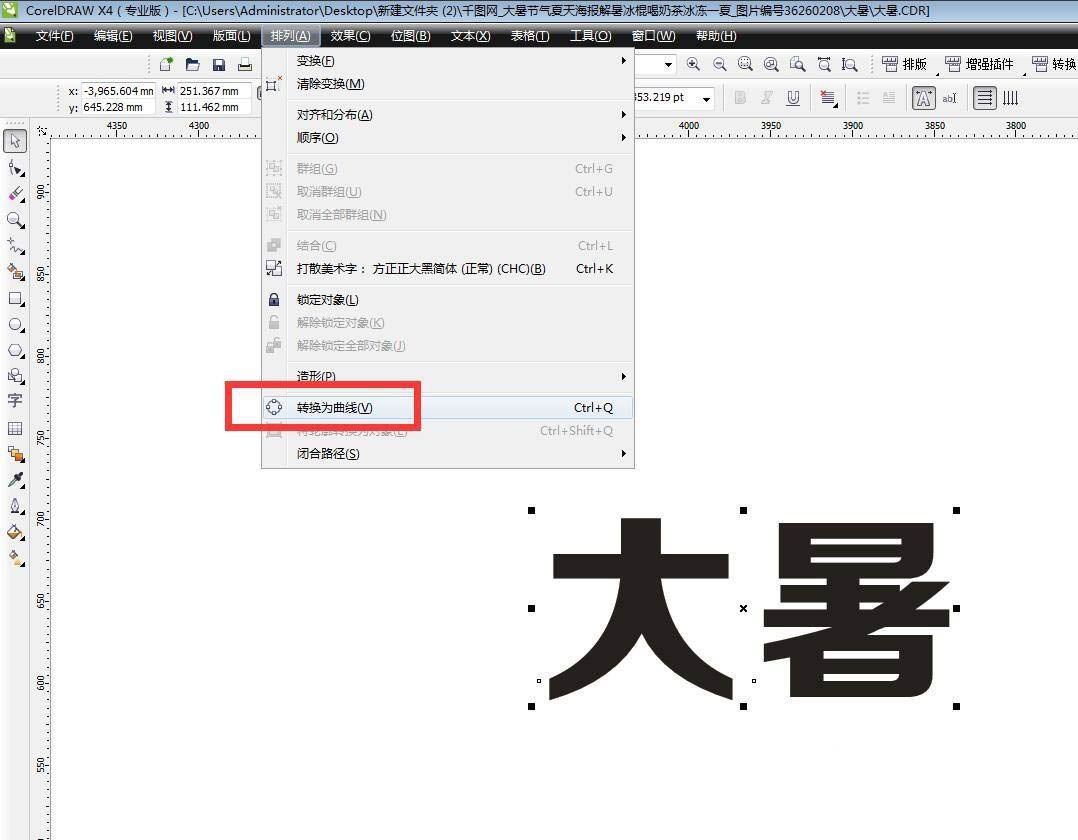This screenshot has height=840, width=1078.
Task: Click the fill color swatch at toolbox bottom
Action: click(x=14, y=533)
